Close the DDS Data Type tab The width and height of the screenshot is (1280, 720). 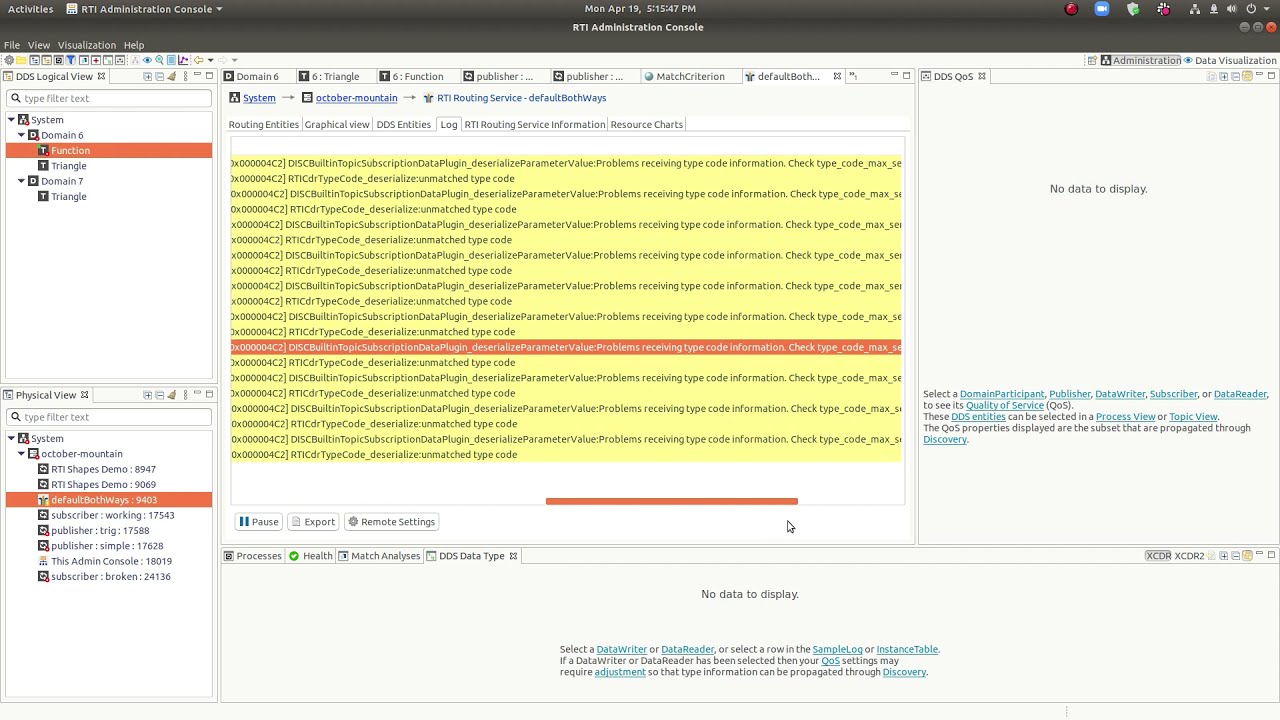(513, 556)
